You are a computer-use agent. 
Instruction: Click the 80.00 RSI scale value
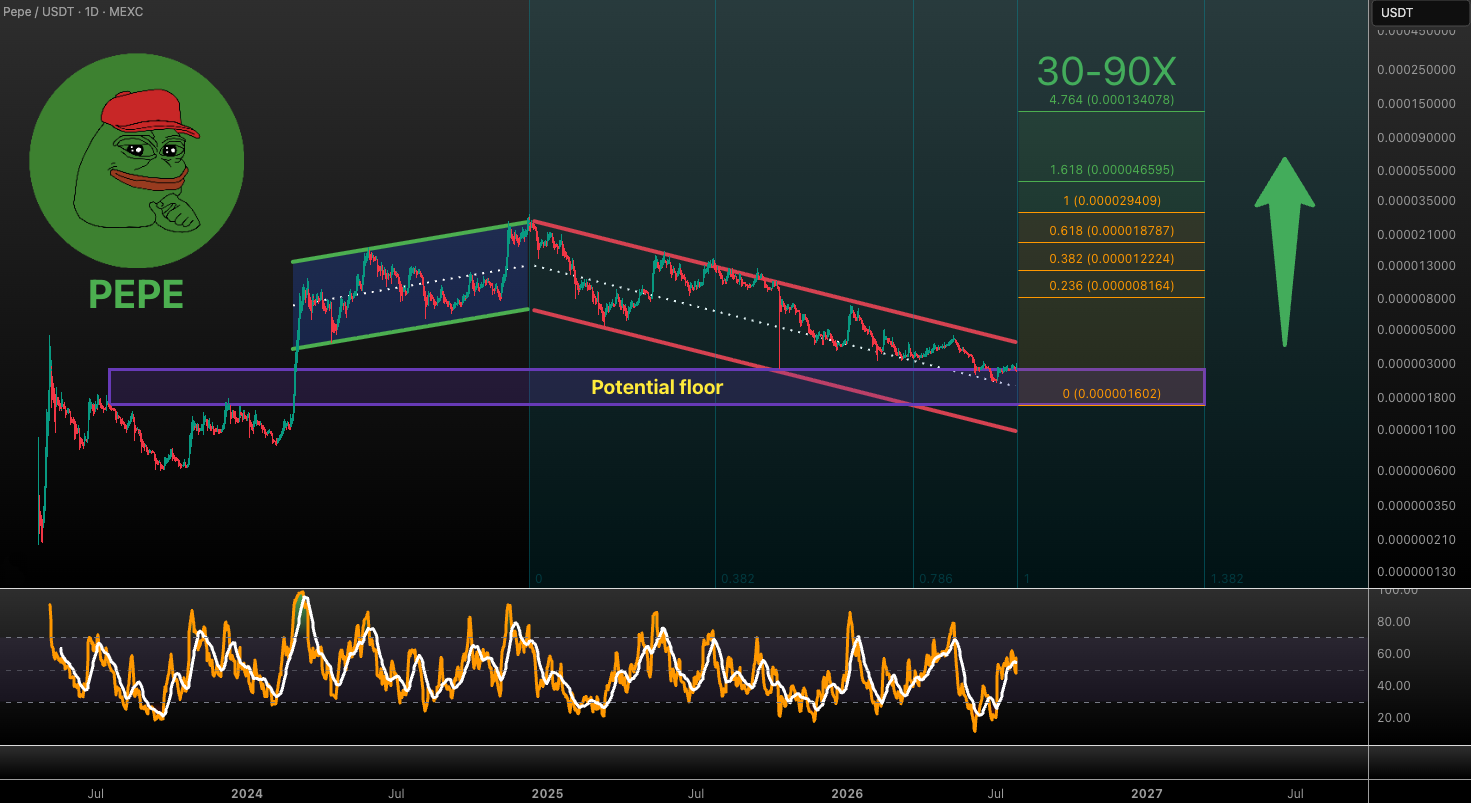click(x=1394, y=621)
